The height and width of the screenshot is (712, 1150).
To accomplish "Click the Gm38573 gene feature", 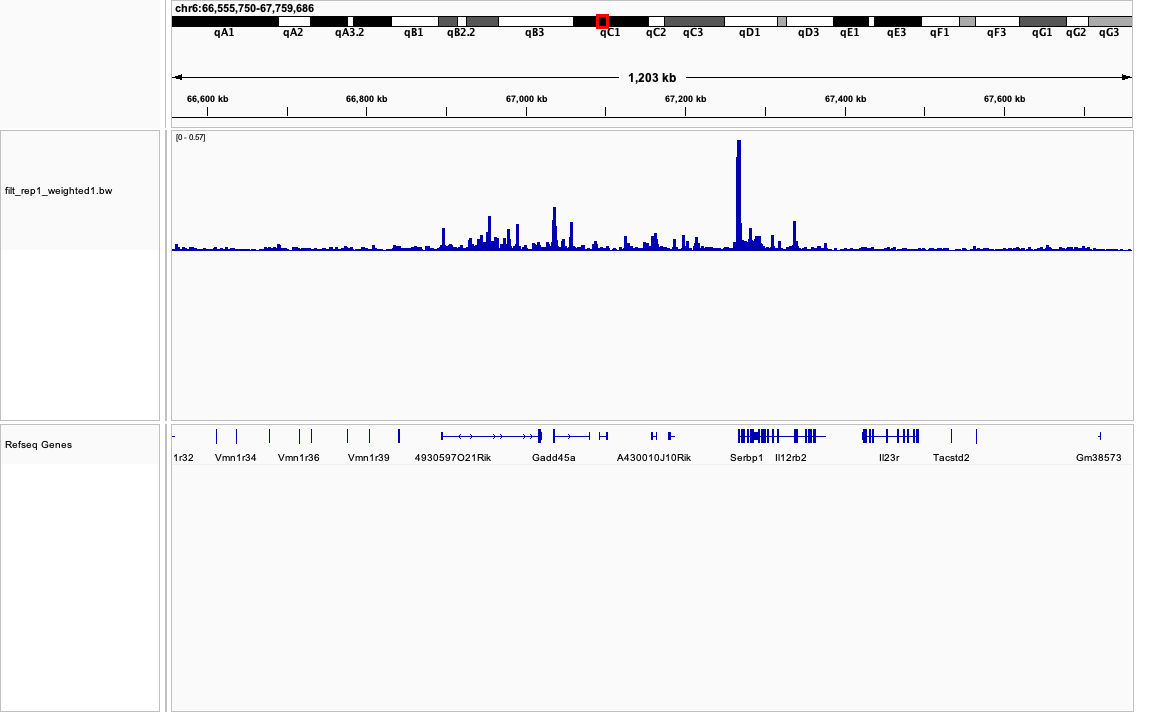I will (x=1098, y=458).
